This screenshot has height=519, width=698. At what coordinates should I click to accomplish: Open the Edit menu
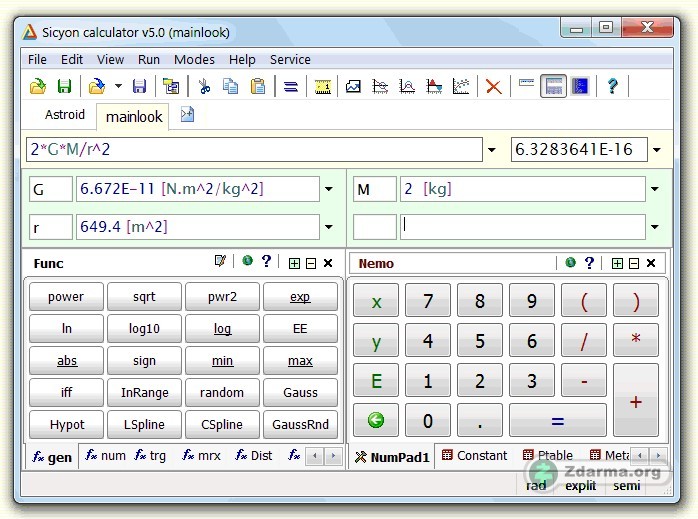(72, 59)
